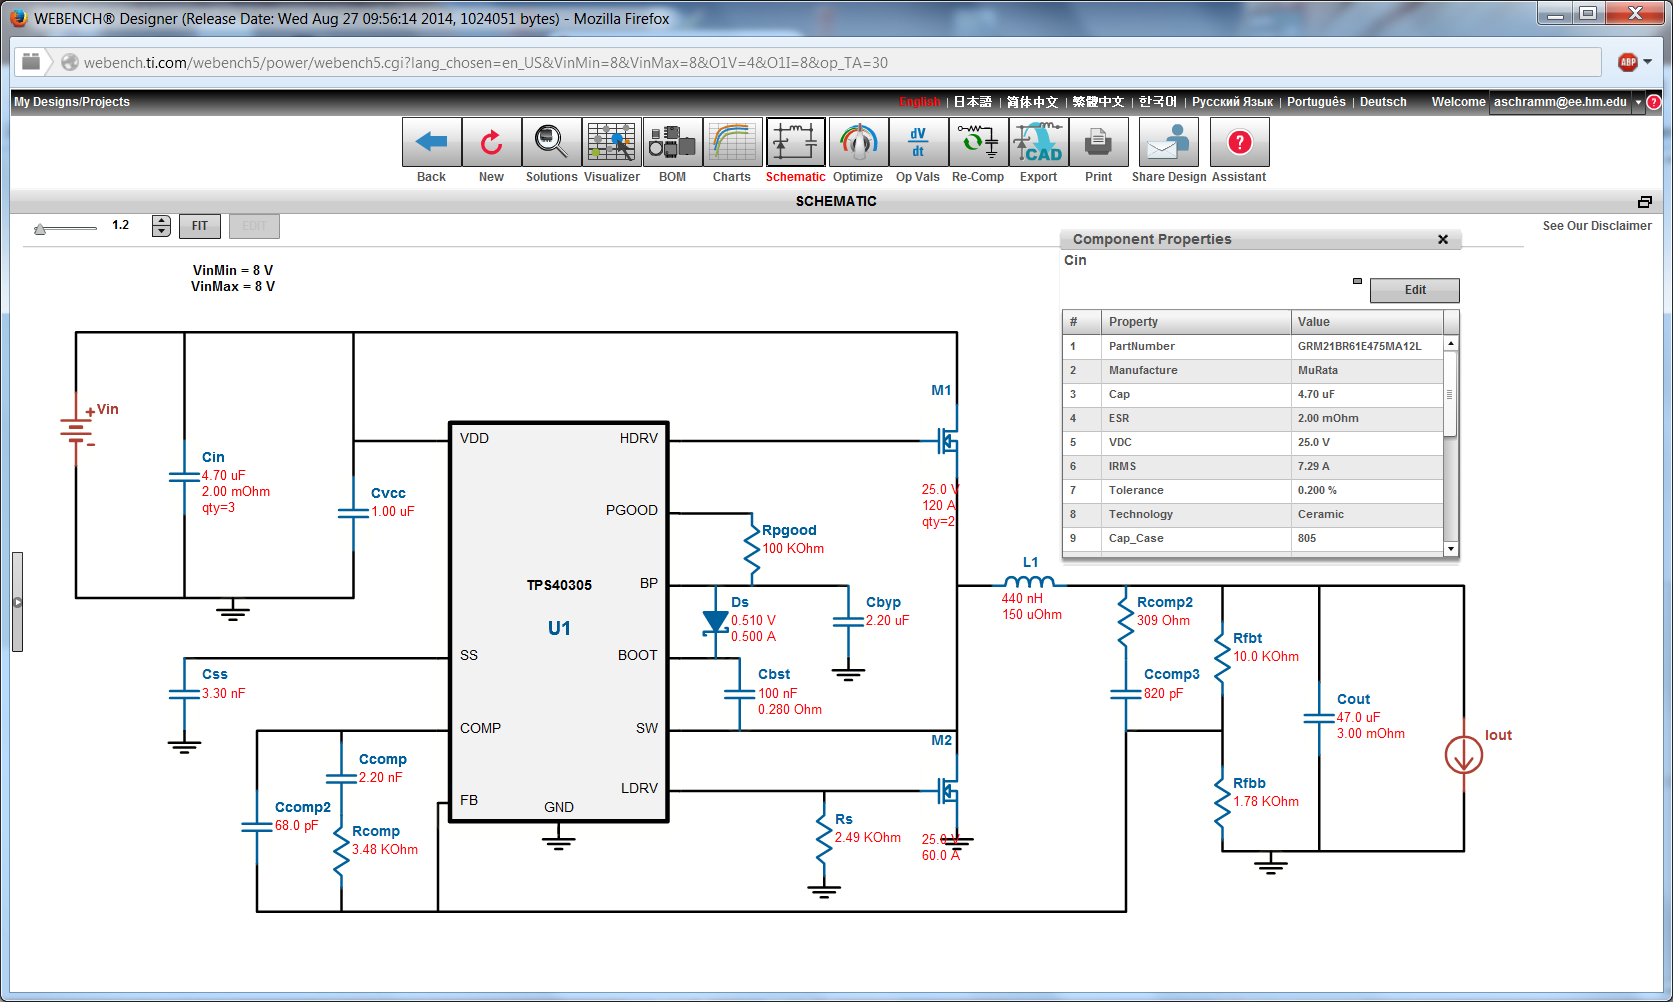Click the Vin battery symbol

(x=76, y=430)
